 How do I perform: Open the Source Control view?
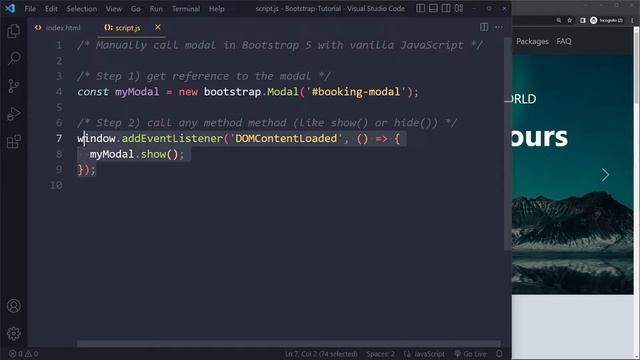click(13, 86)
